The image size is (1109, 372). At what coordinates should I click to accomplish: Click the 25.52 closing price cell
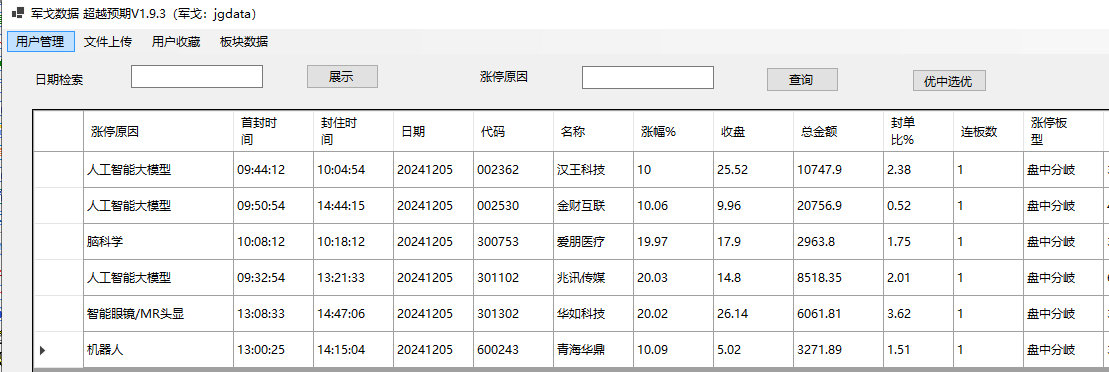(753, 170)
